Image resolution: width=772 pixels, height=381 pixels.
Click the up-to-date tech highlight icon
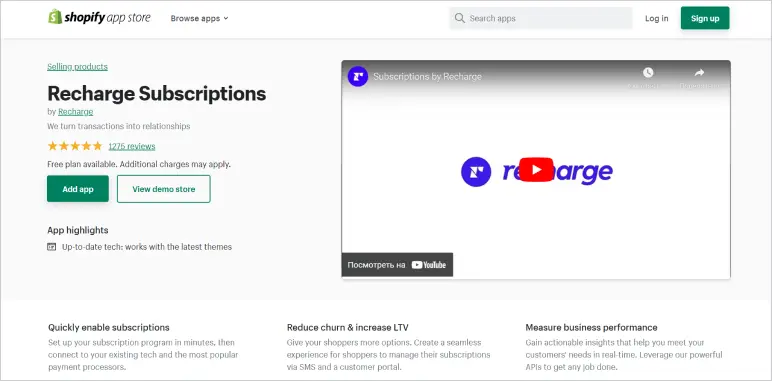(52, 247)
